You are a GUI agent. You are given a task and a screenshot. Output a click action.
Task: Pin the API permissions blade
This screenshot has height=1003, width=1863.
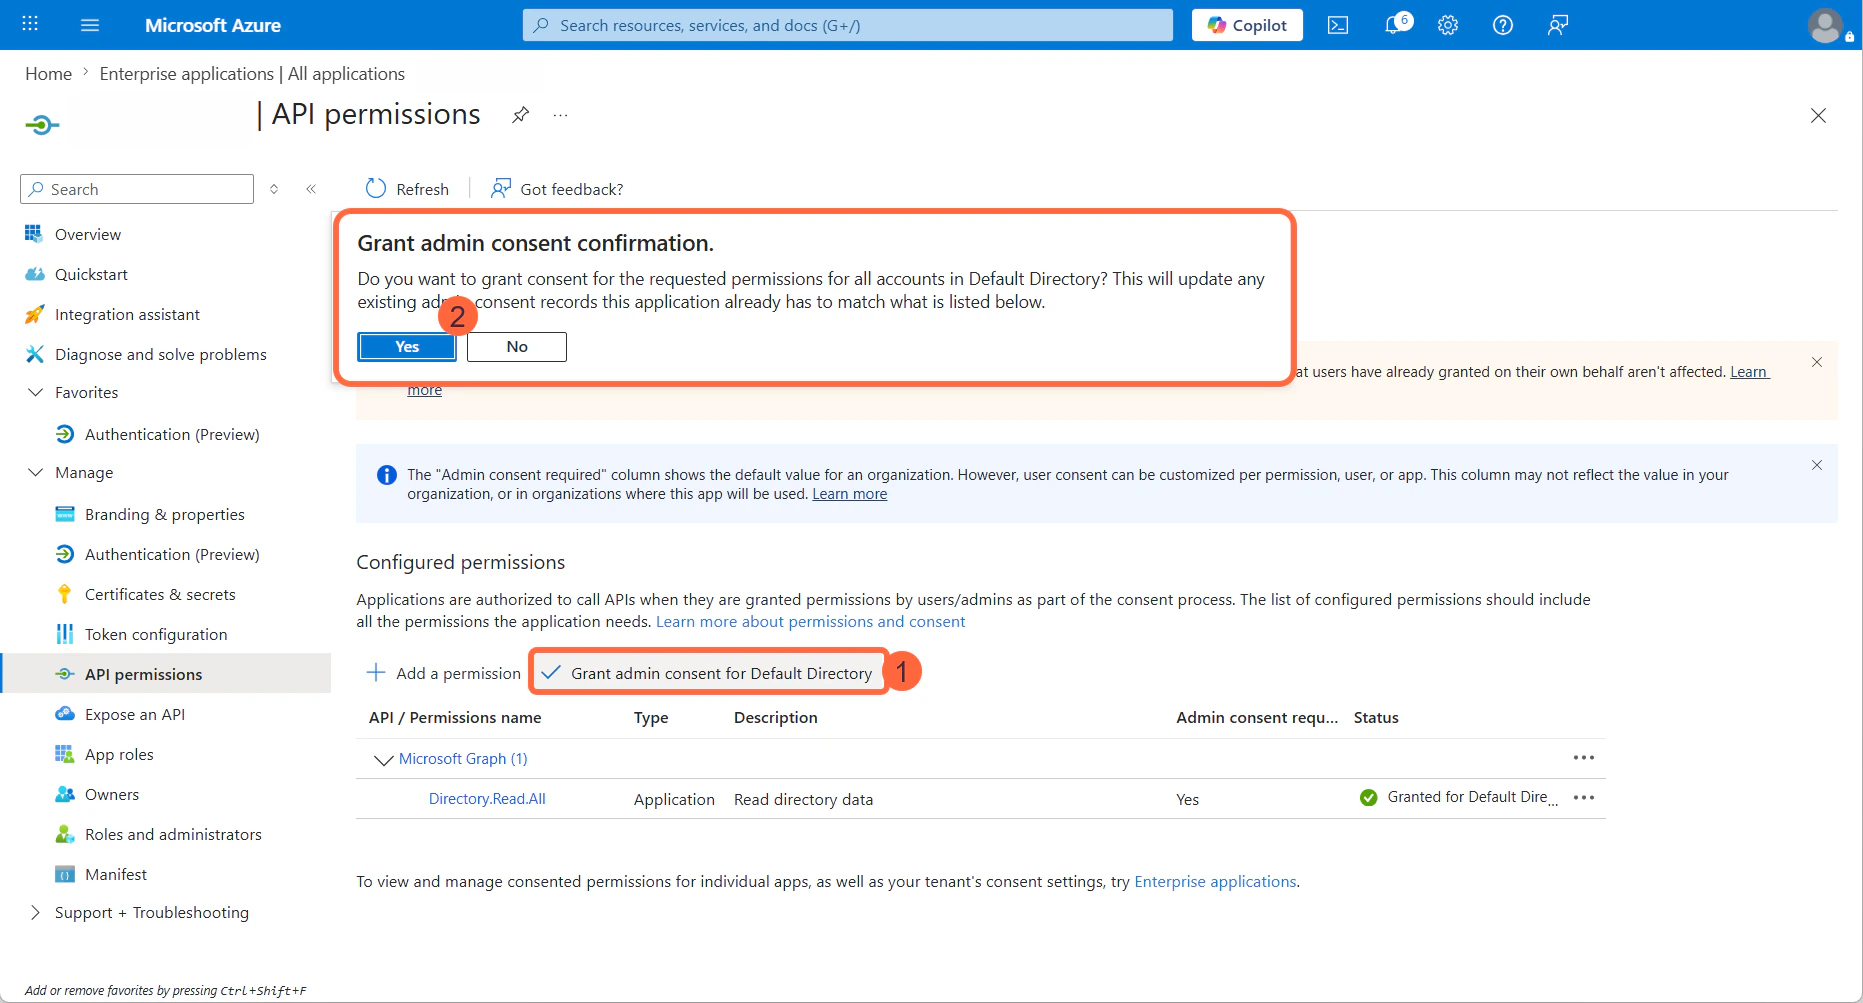(x=520, y=115)
